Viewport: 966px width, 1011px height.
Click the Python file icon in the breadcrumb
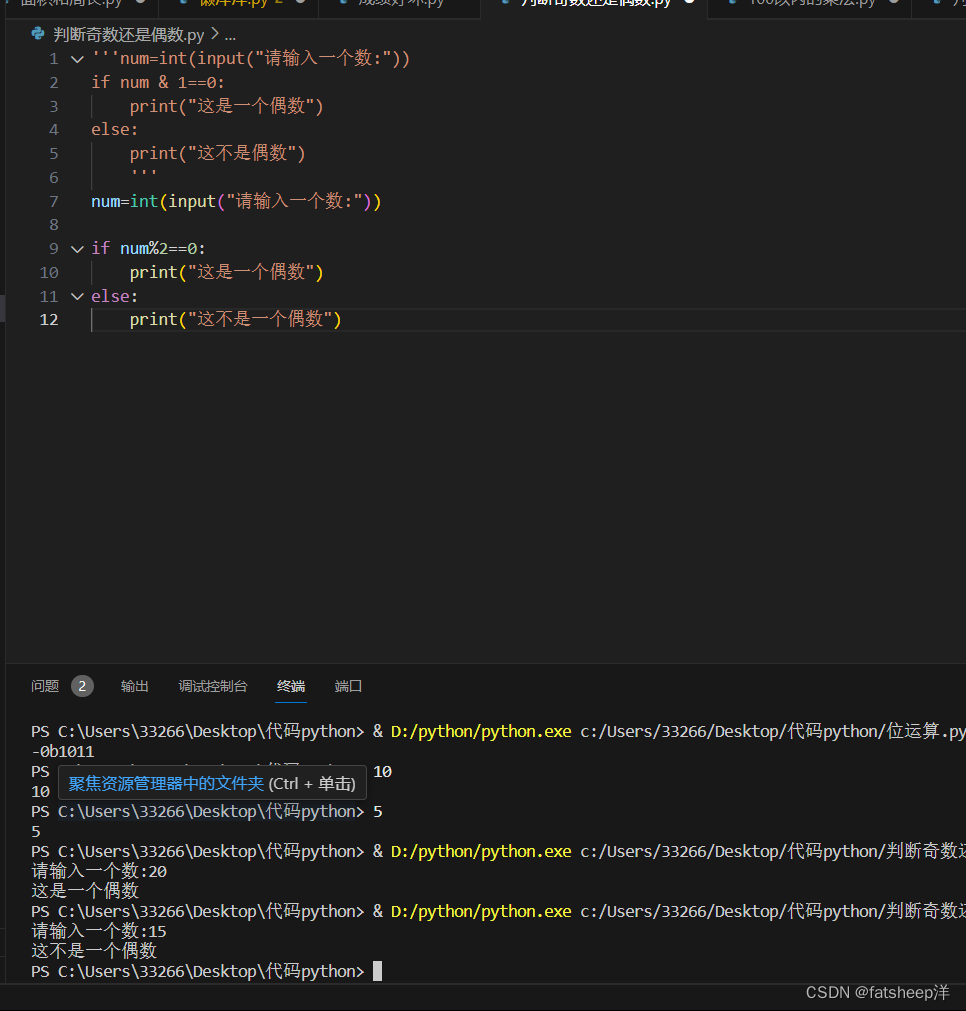pyautogui.click(x=38, y=34)
